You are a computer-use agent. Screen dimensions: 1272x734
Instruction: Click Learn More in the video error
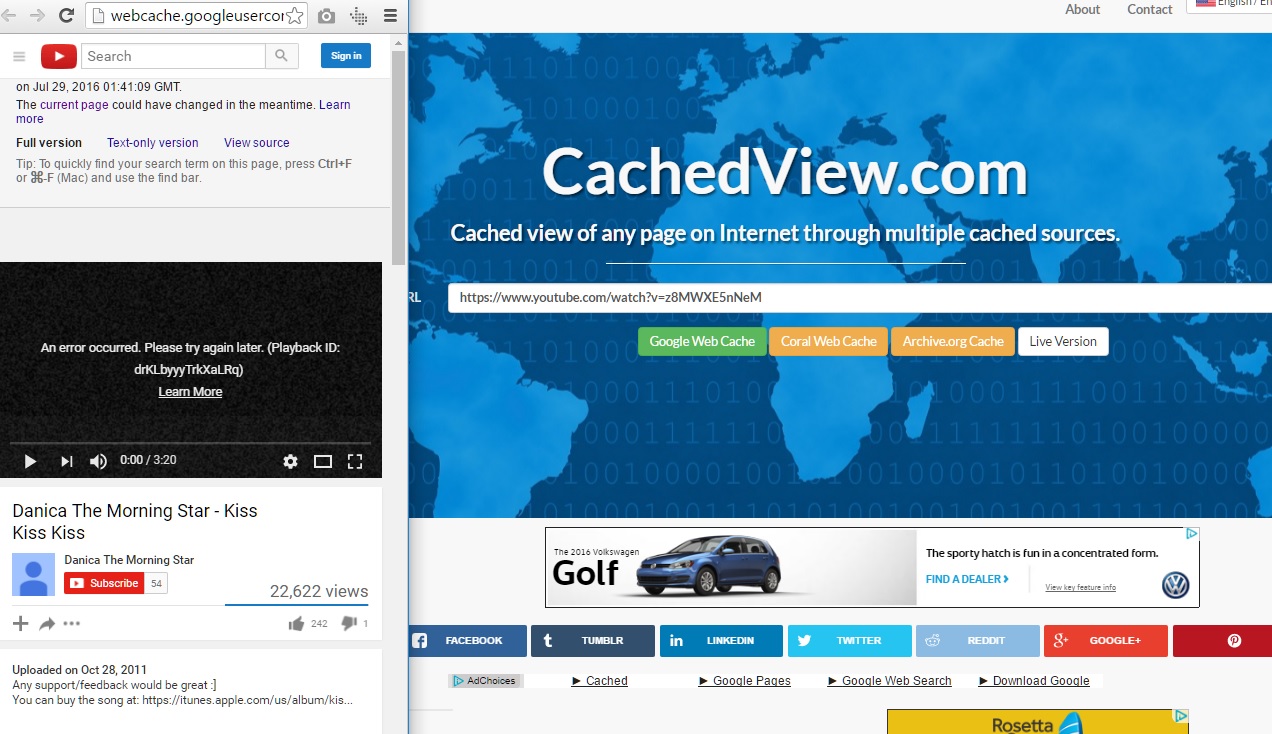[190, 392]
